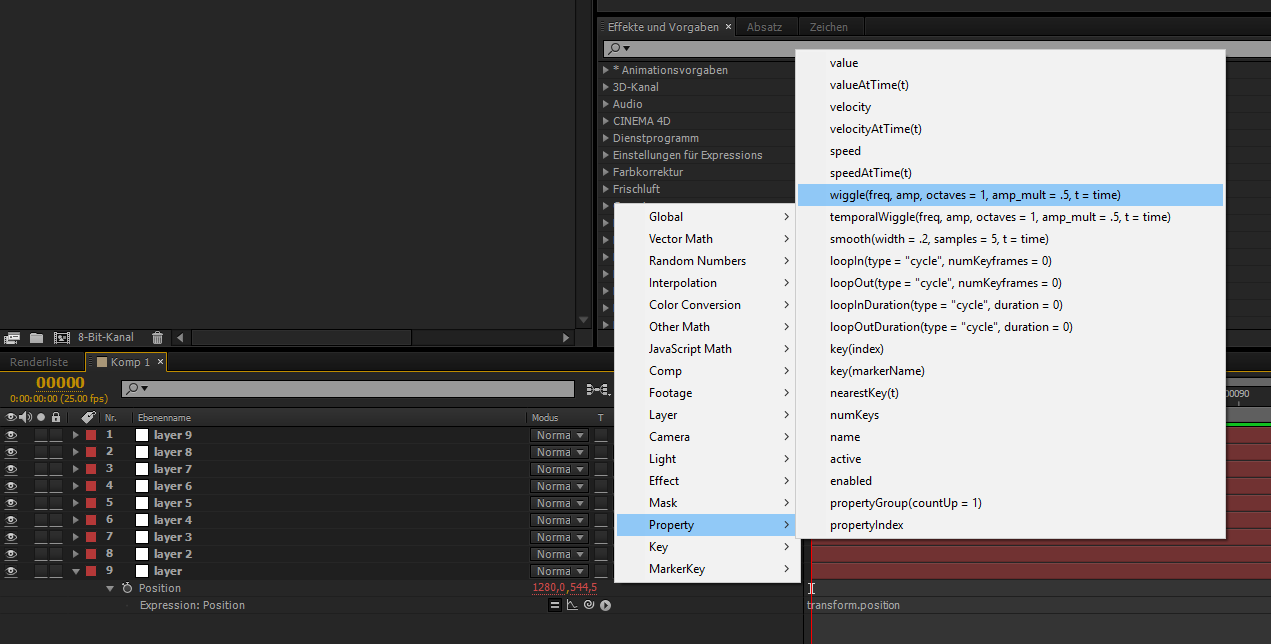Click the 00000 current time display
The width and height of the screenshot is (1271, 644).
click(x=60, y=383)
